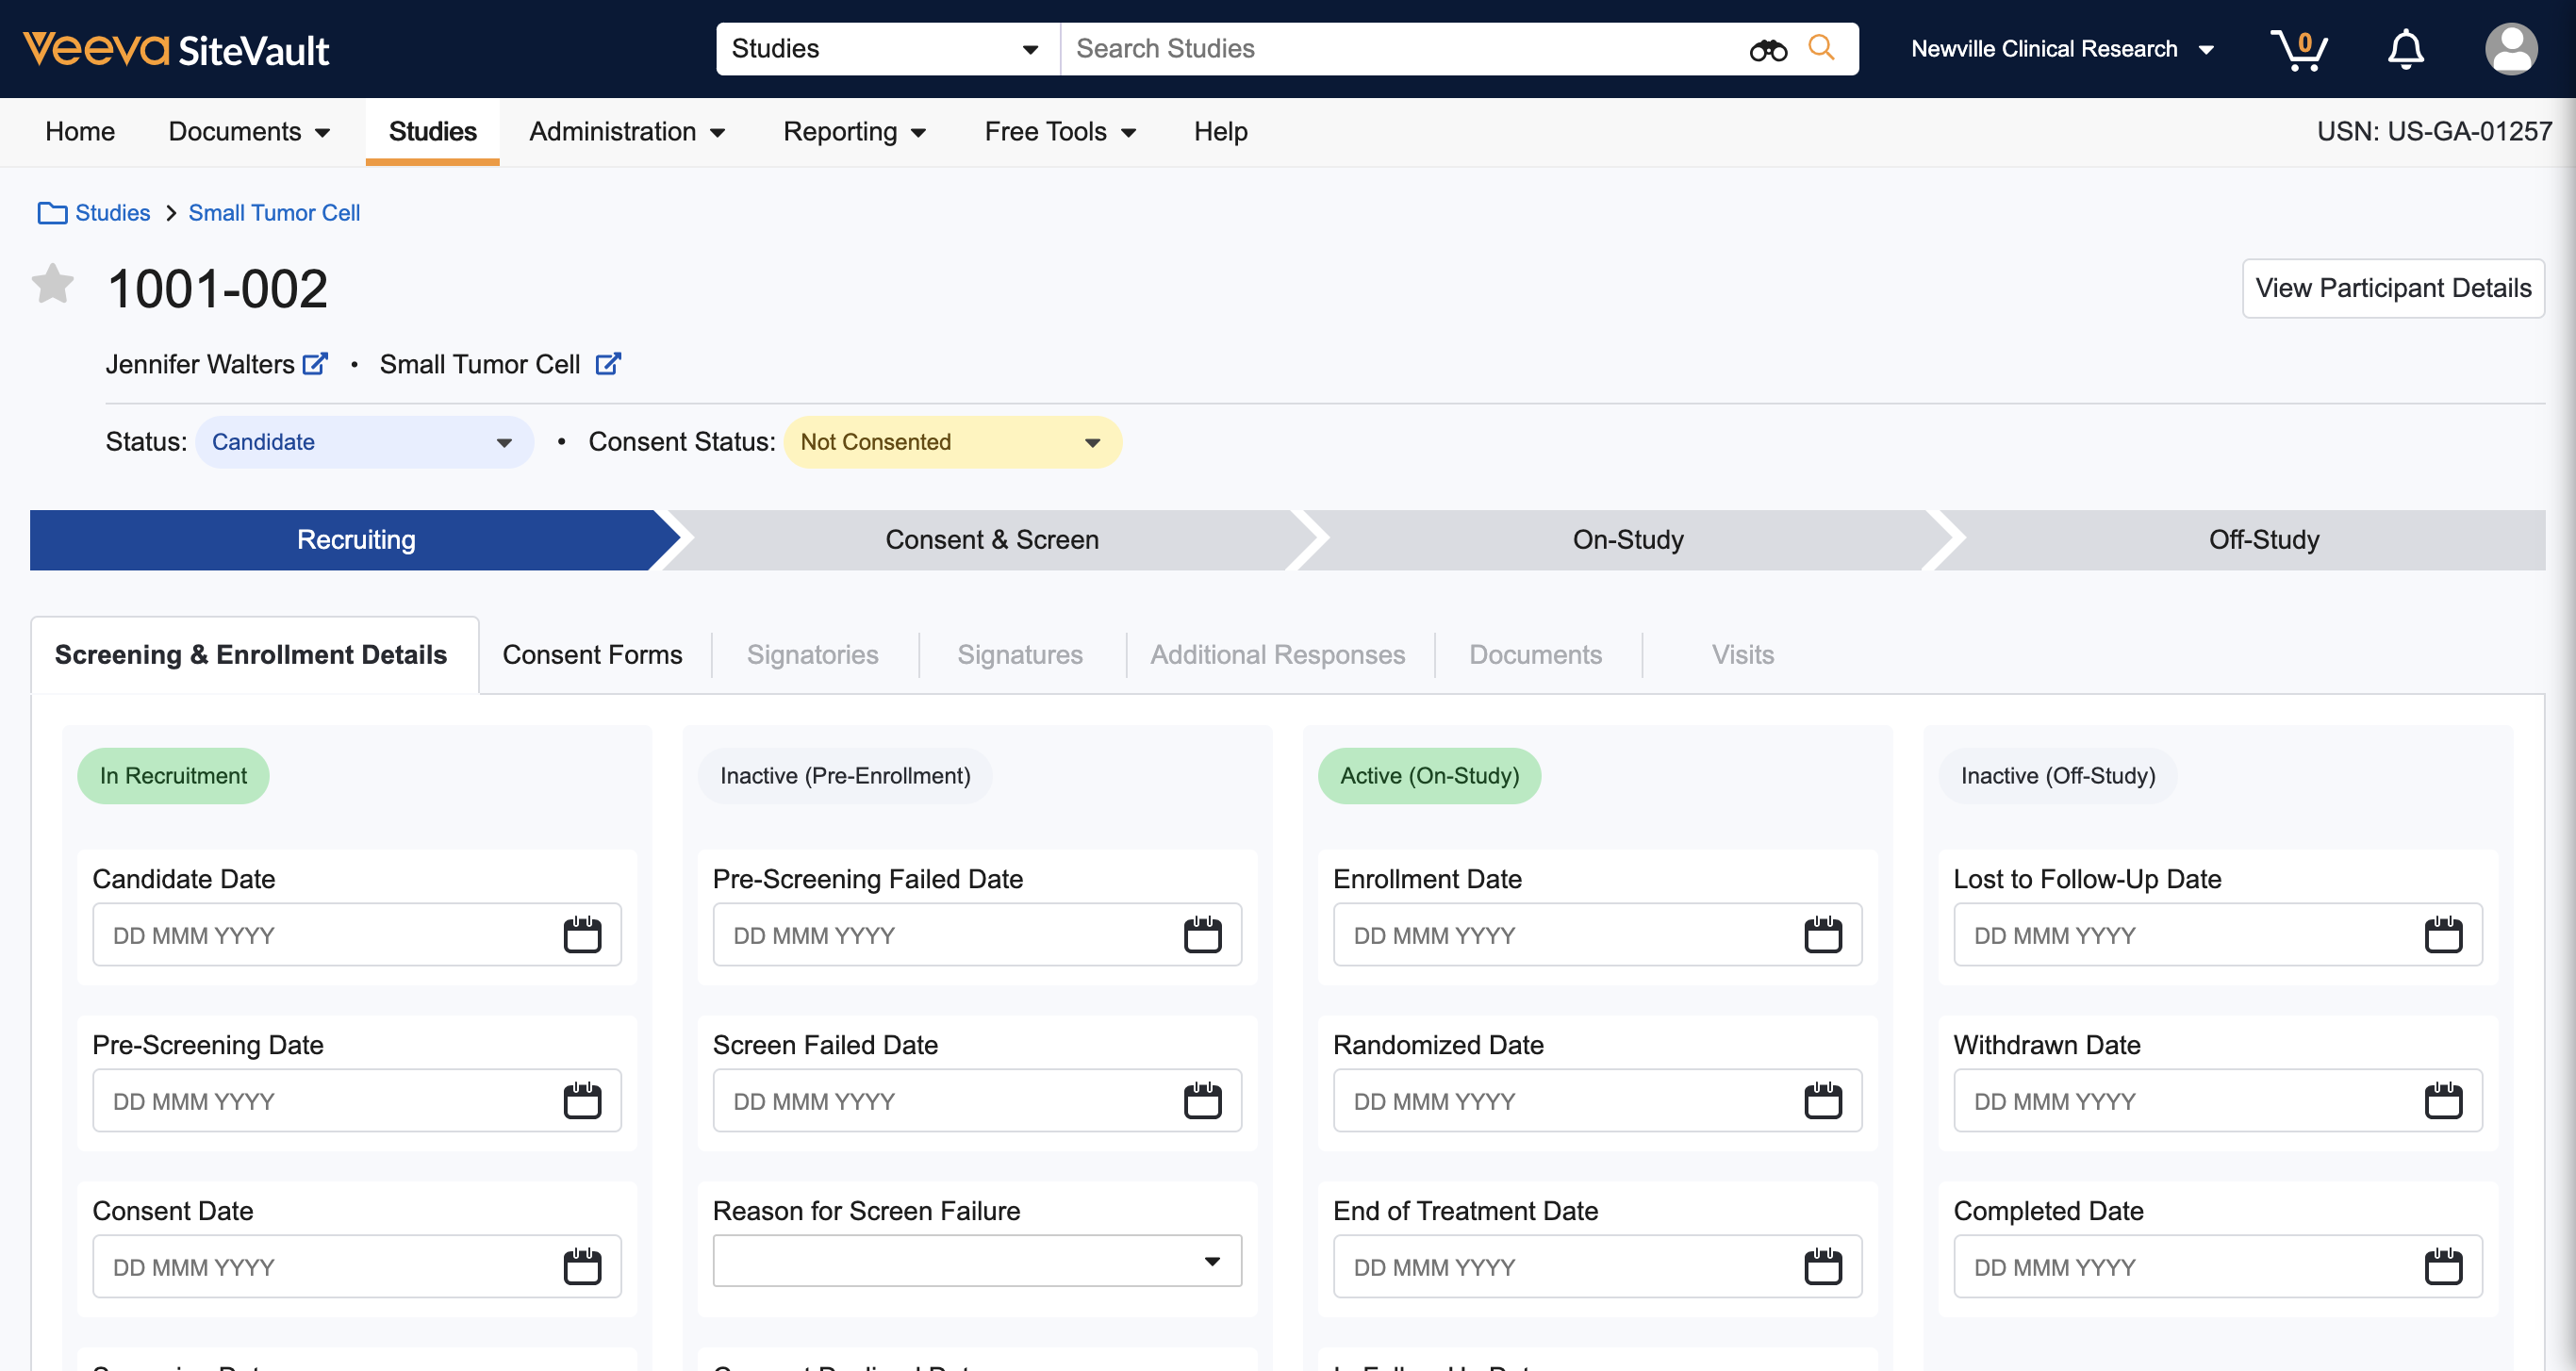Screen dimensions: 2576x1371
Task: Open calendar picker for End of Treatment Date
Action: coord(1822,1267)
